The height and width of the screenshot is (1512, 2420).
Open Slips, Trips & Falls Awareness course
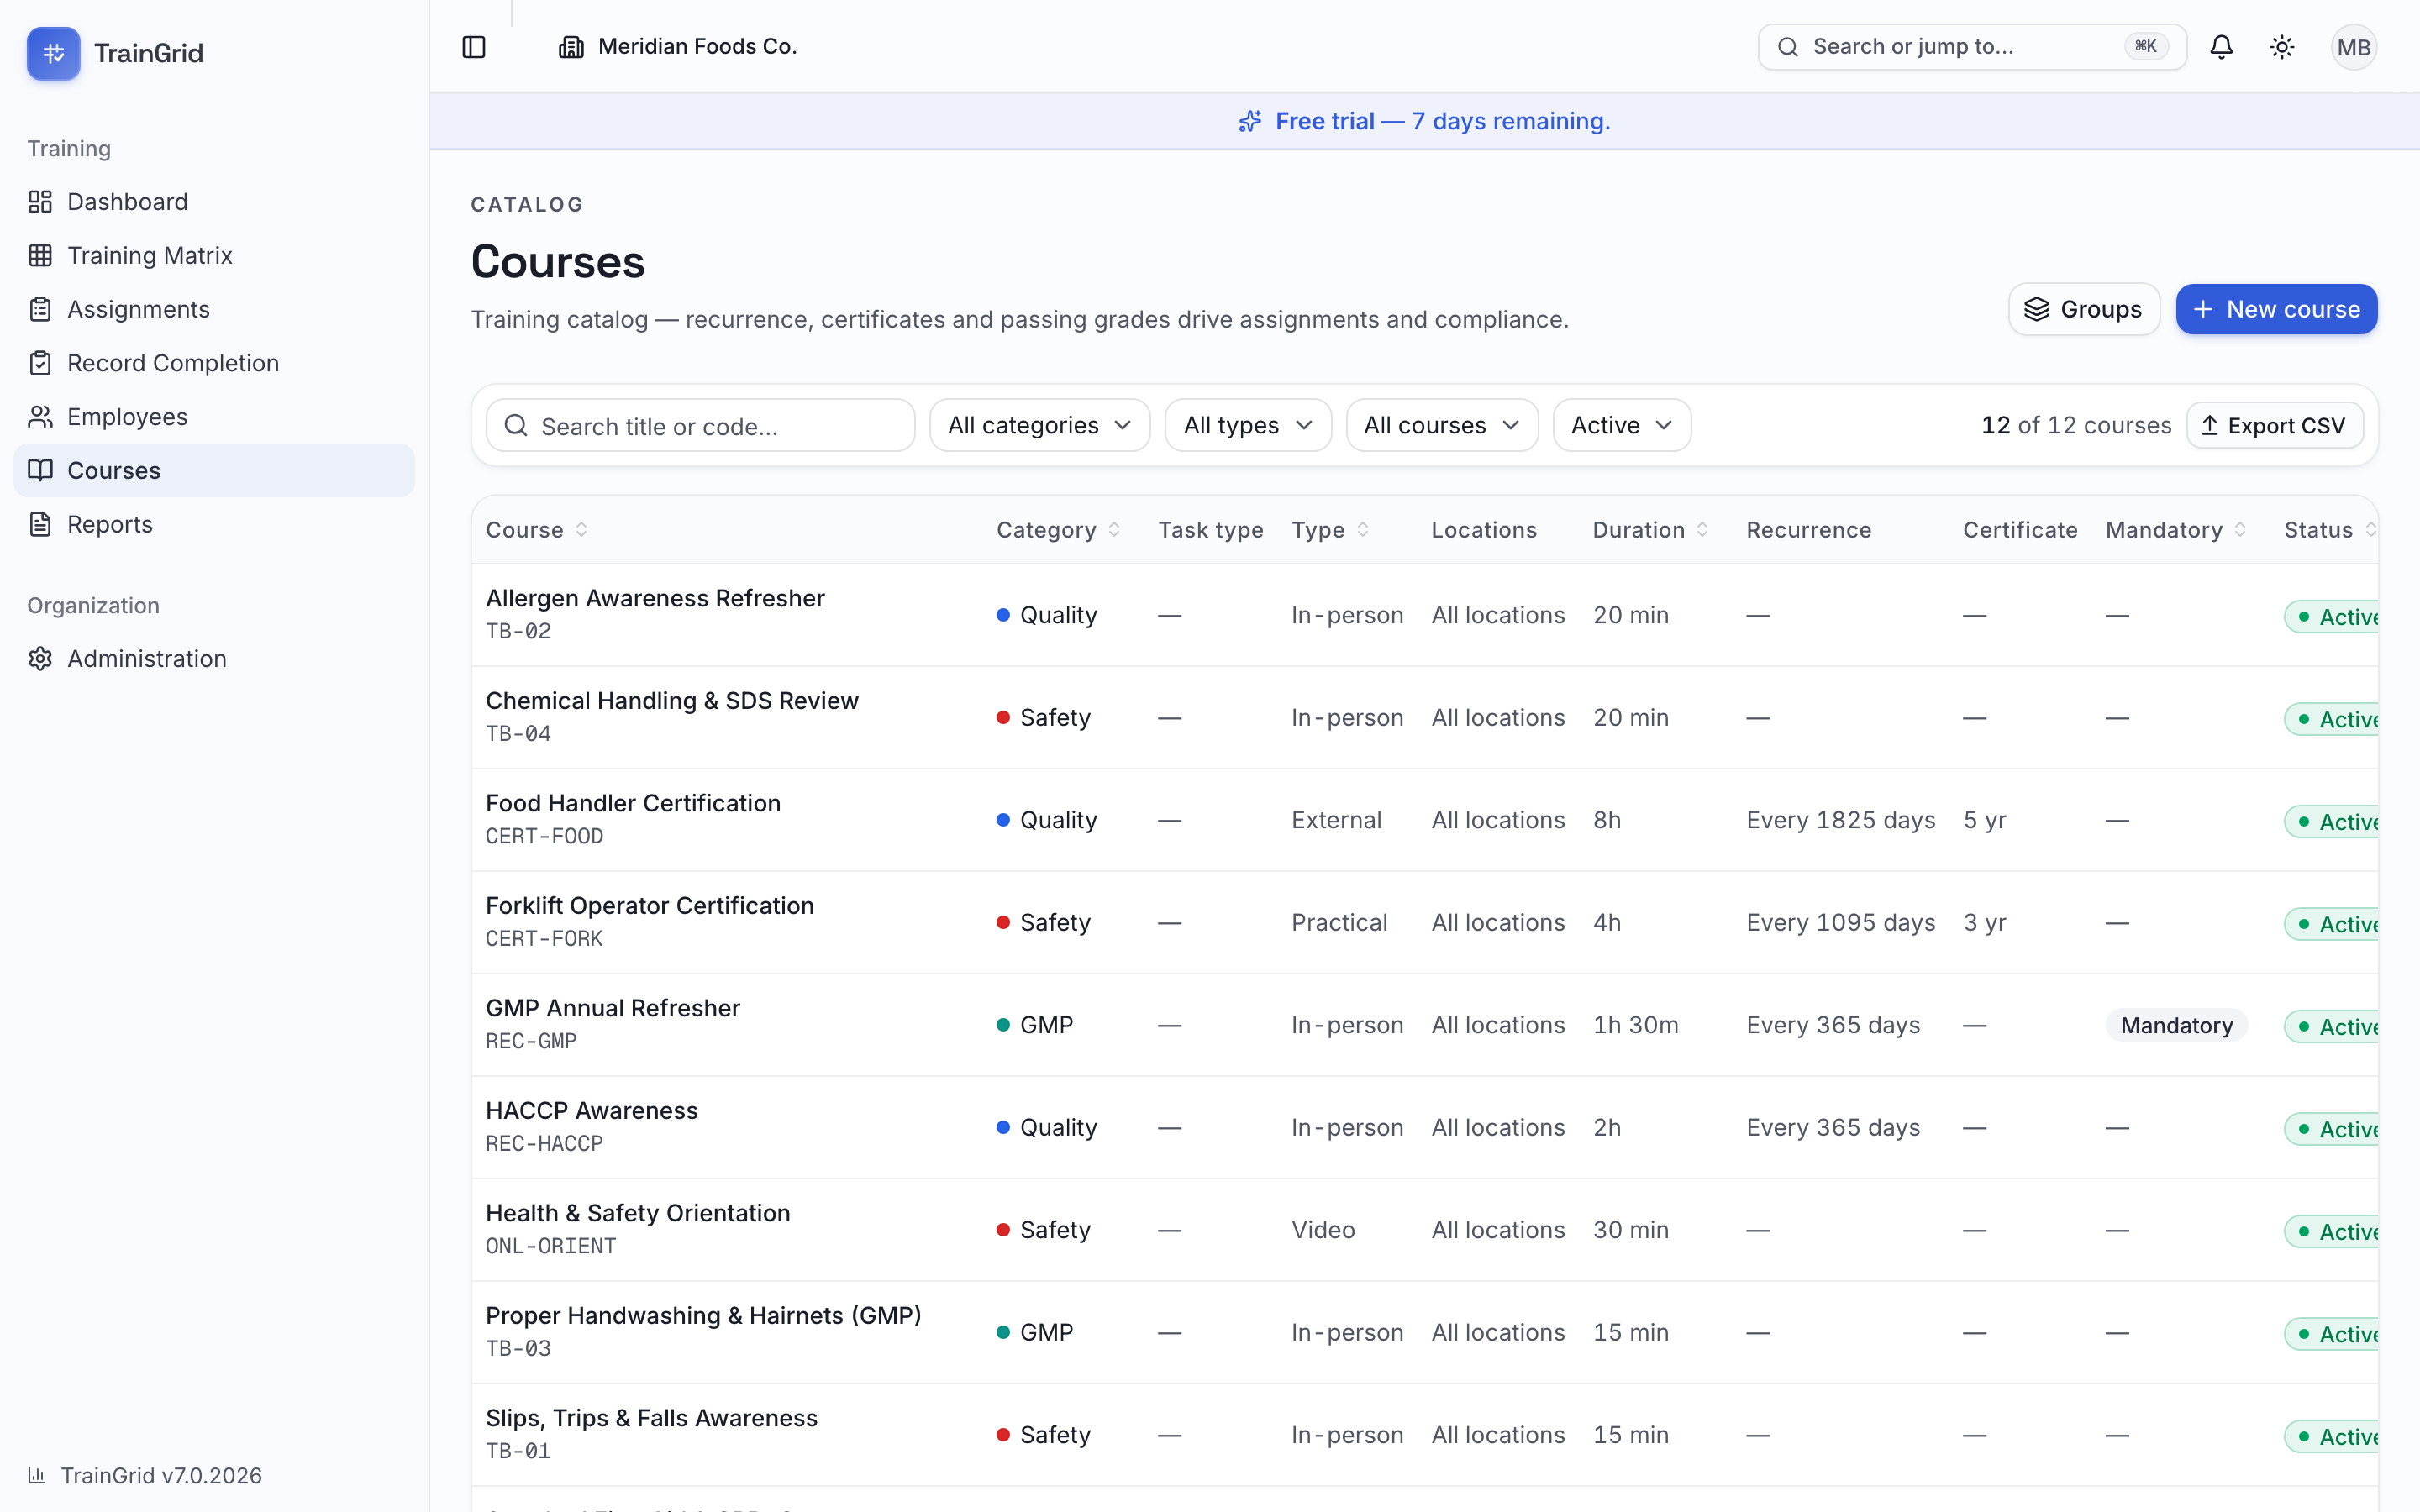[x=652, y=1418]
